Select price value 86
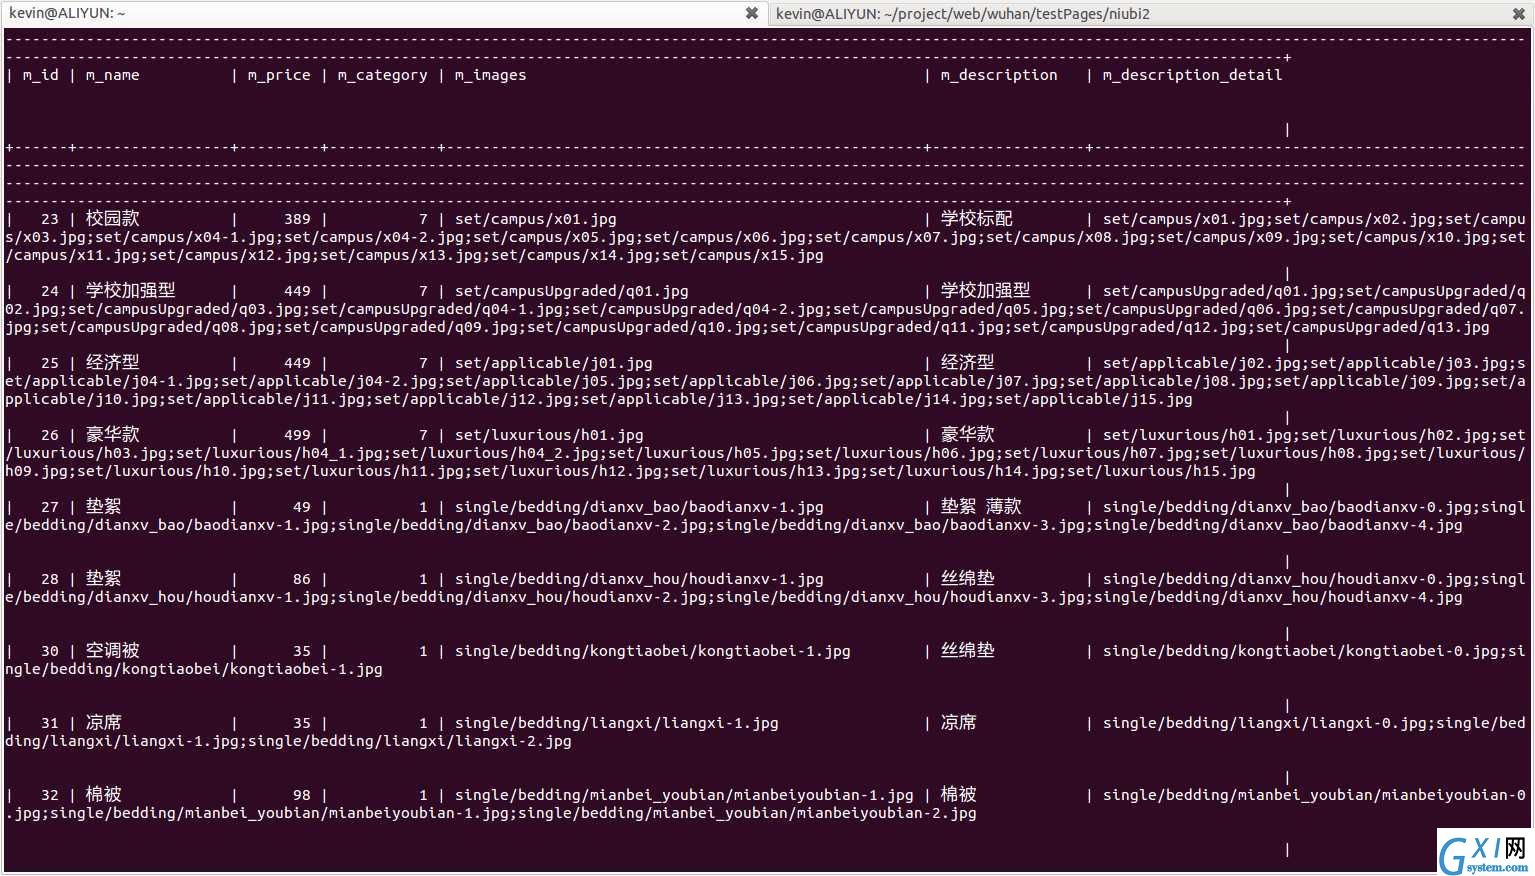The height and width of the screenshot is (876, 1535). click(302, 579)
